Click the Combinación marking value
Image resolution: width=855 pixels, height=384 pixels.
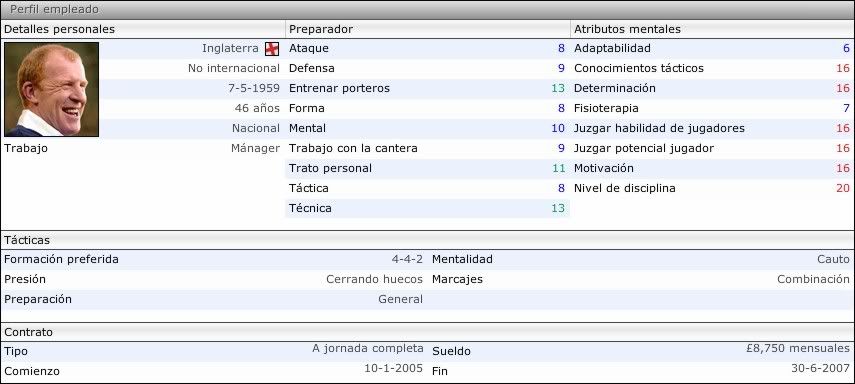814,279
